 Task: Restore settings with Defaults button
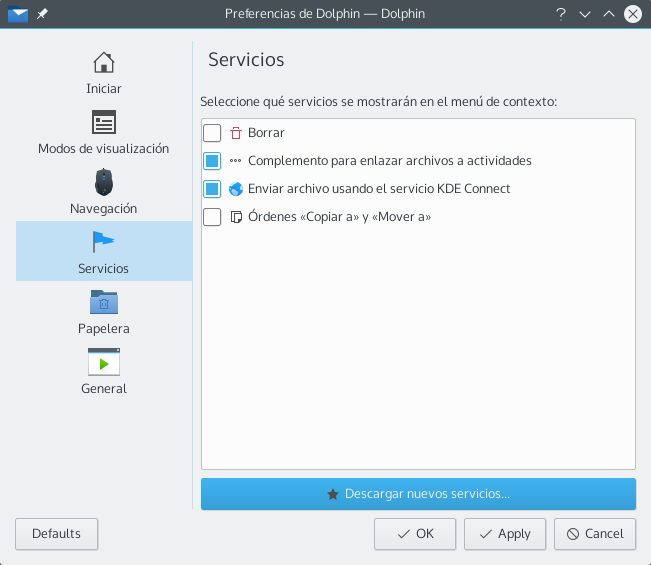coord(56,534)
